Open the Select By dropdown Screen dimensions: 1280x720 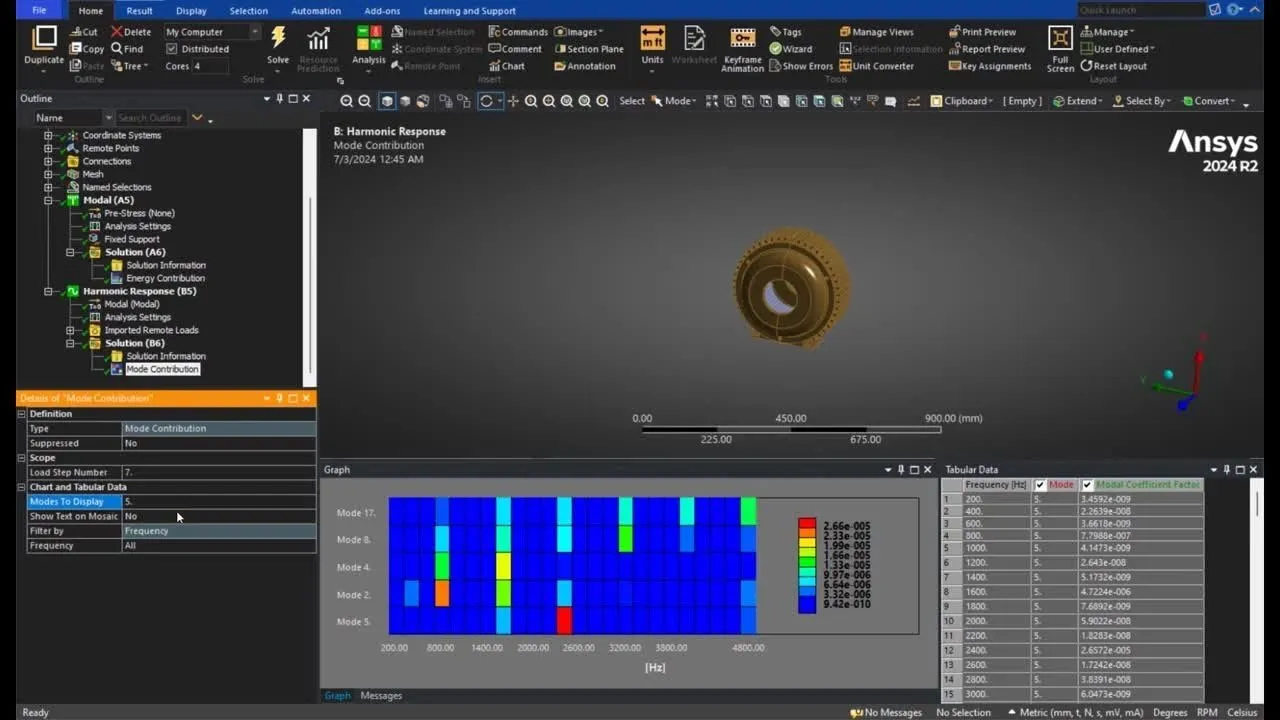[1142, 101]
